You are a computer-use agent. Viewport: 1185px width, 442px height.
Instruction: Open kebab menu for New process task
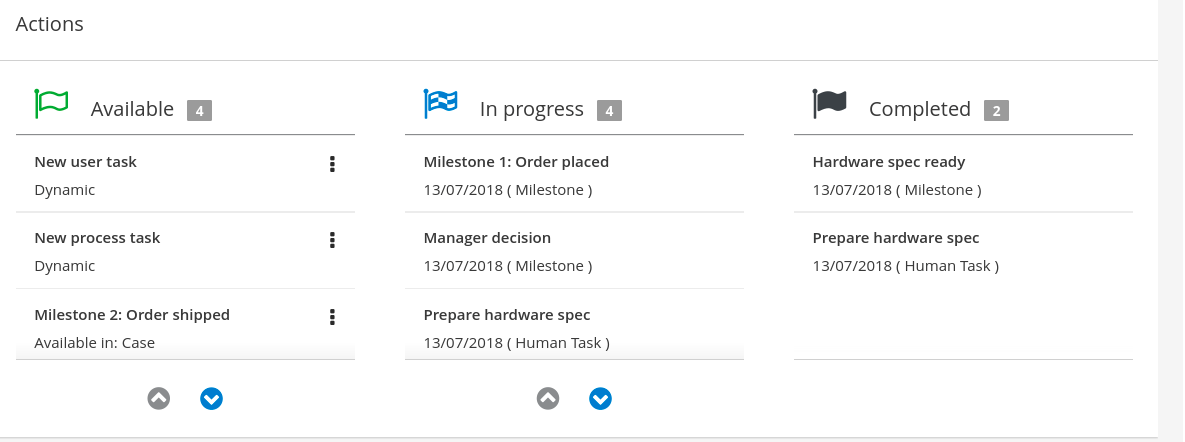pos(332,240)
